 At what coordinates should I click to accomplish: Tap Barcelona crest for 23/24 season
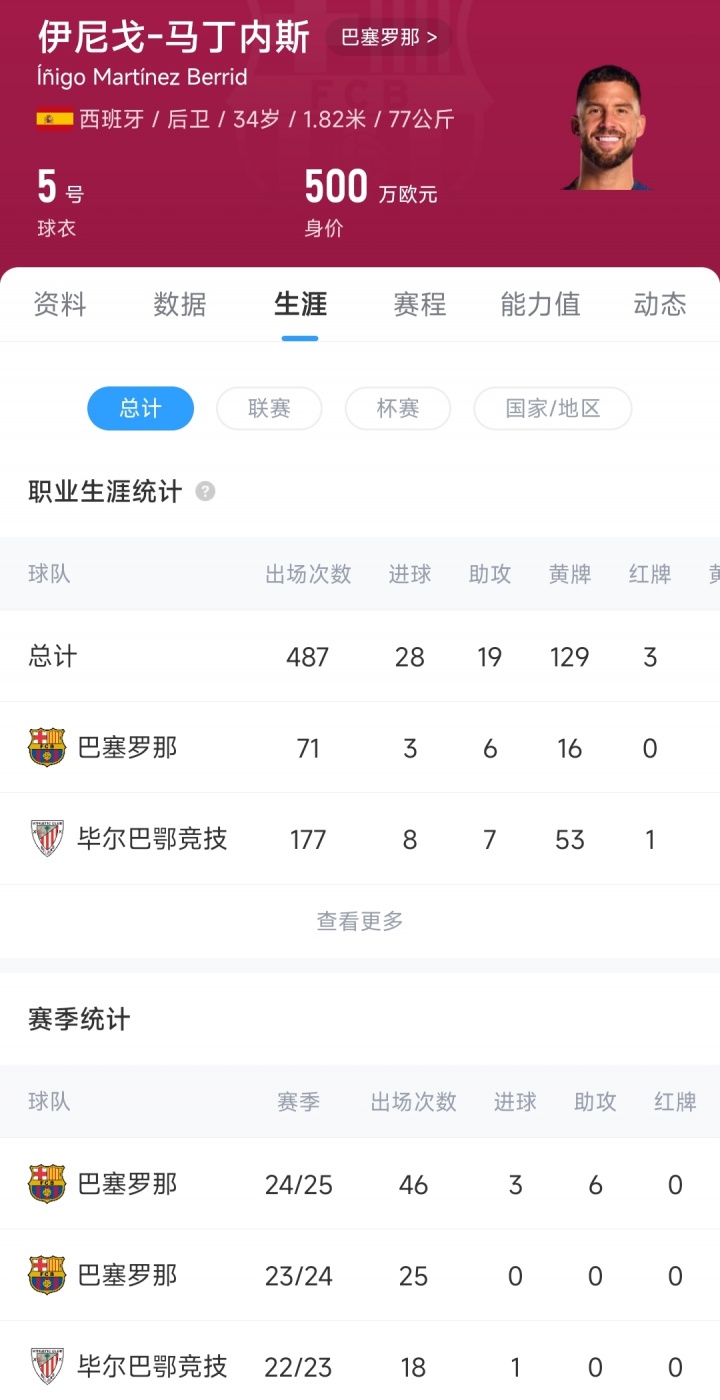(47, 1275)
